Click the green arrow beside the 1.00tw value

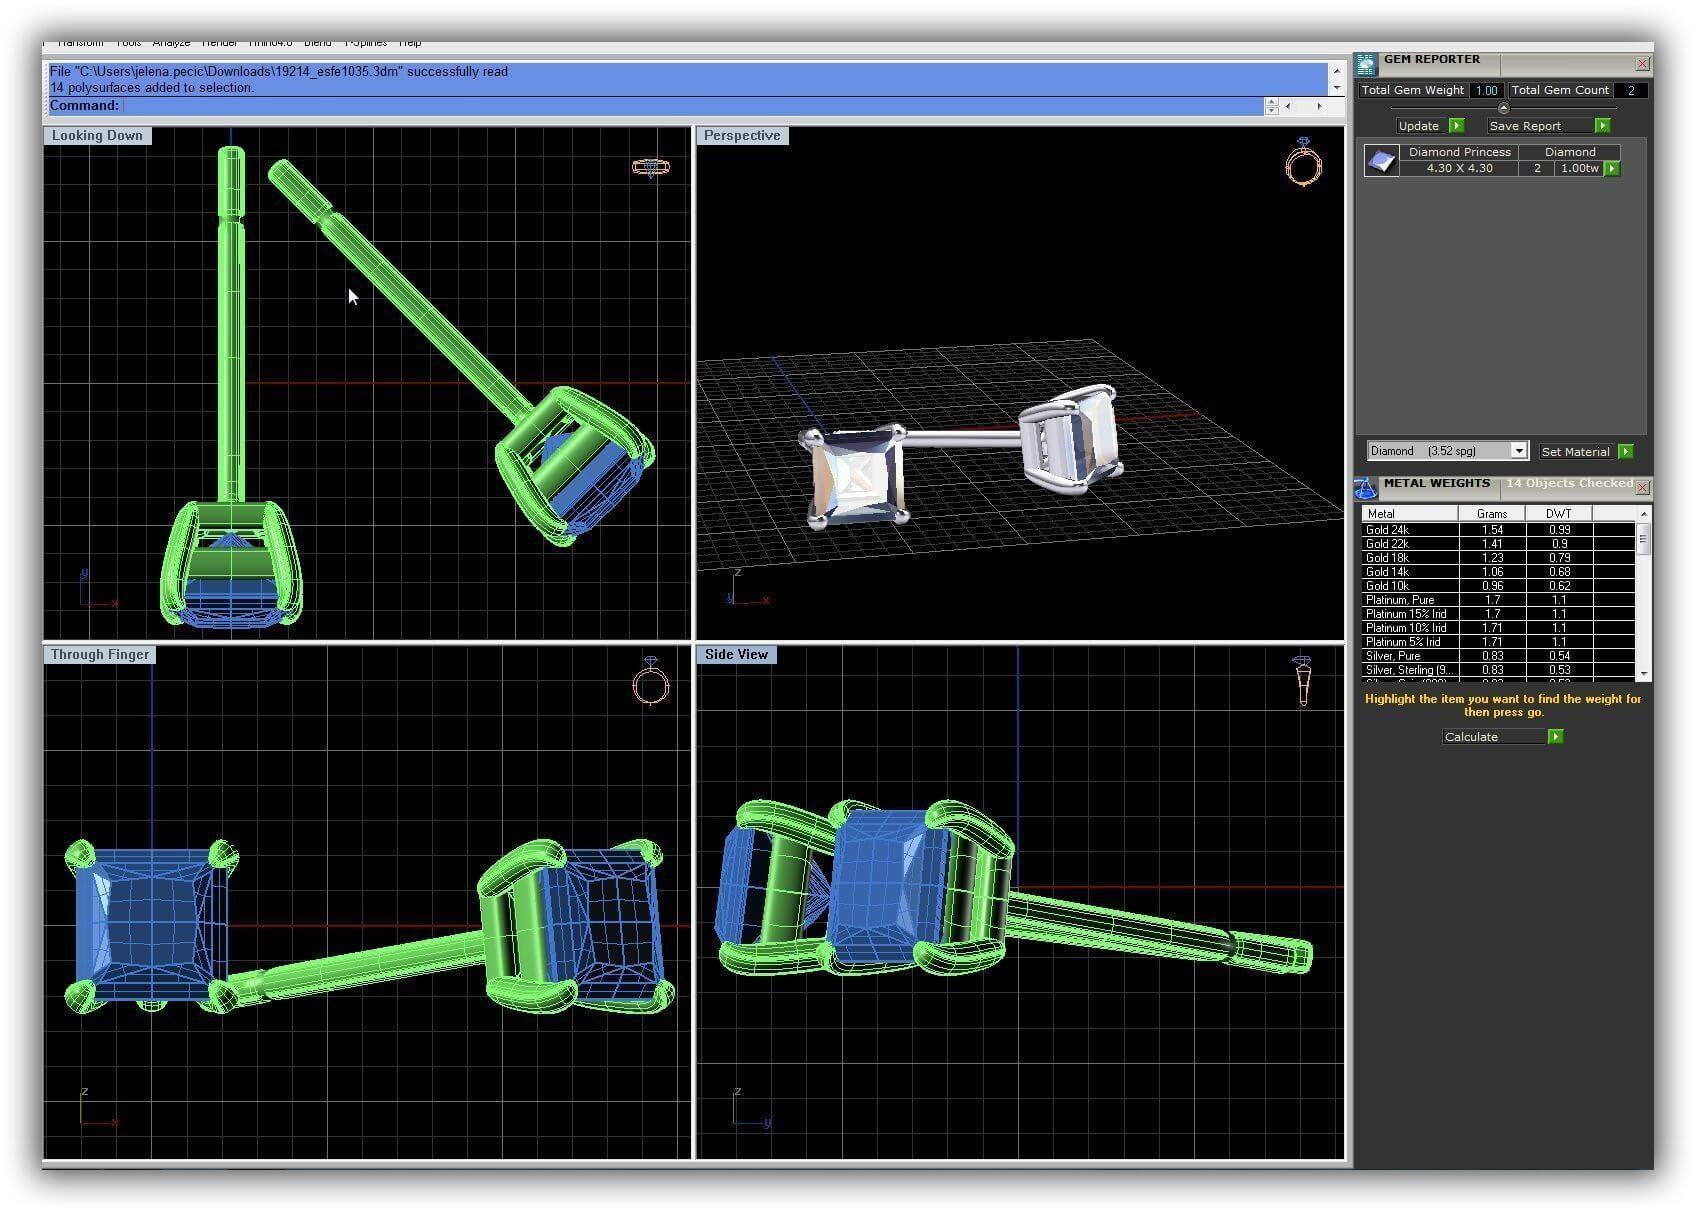[x=1612, y=169]
